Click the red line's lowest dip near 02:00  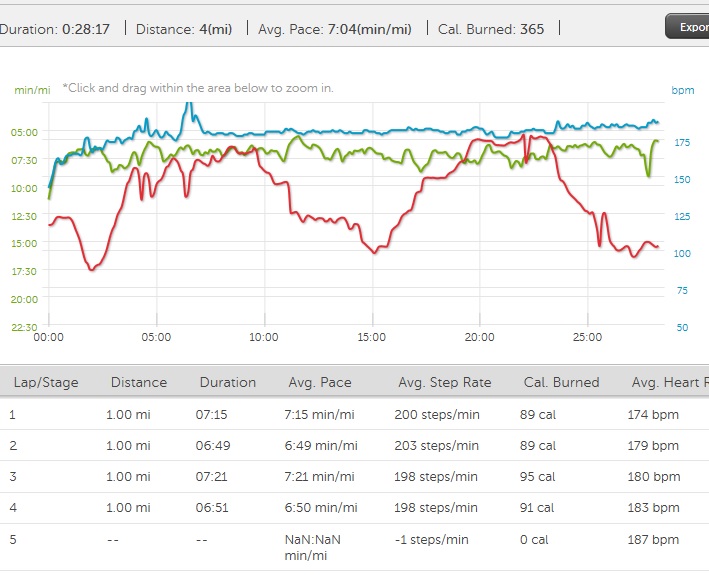click(91, 269)
